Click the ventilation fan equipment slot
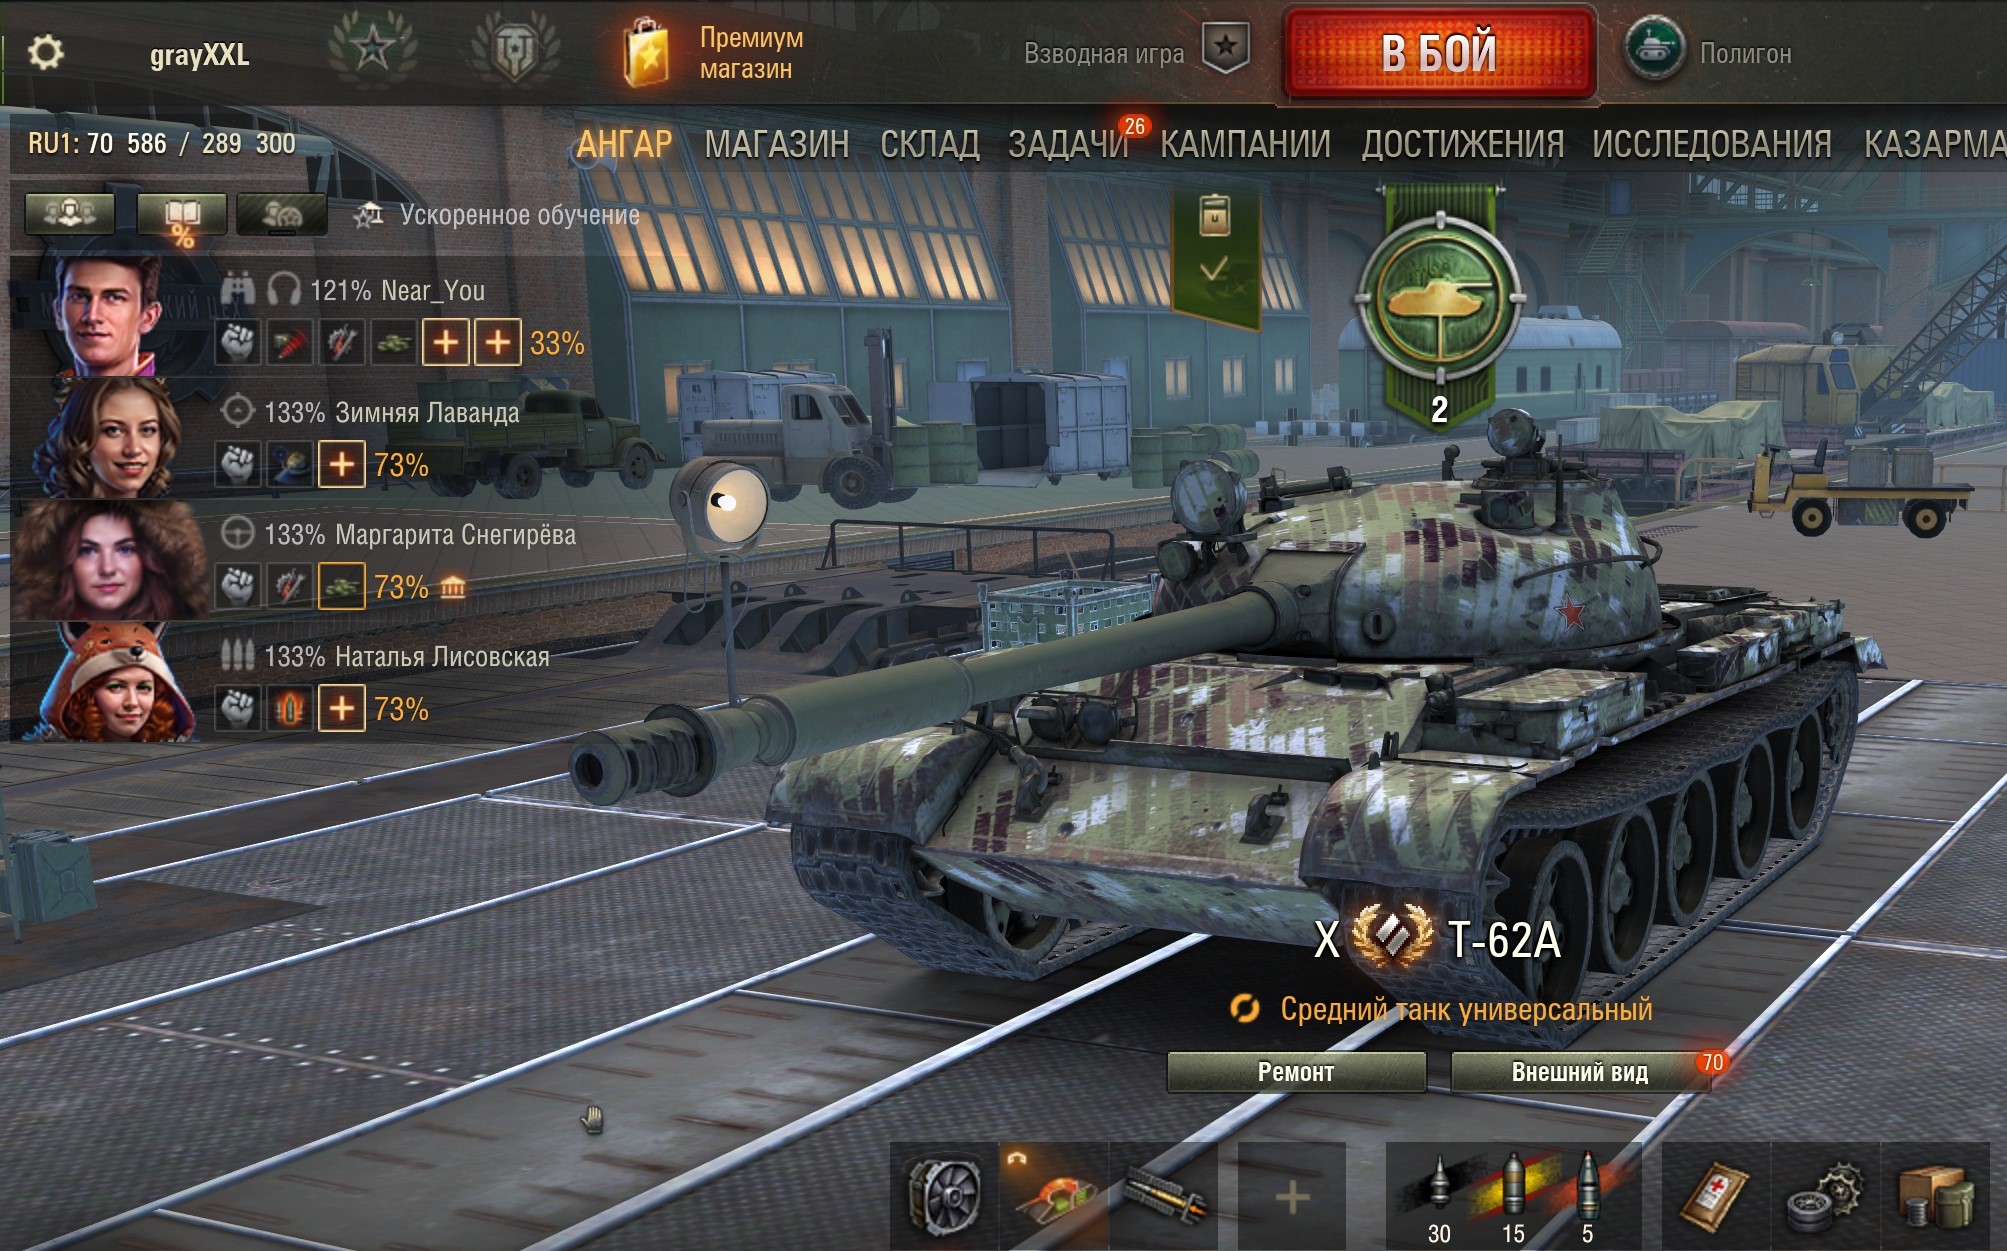Image resolution: width=2007 pixels, height=1251 pixels. click(945, 1194)
